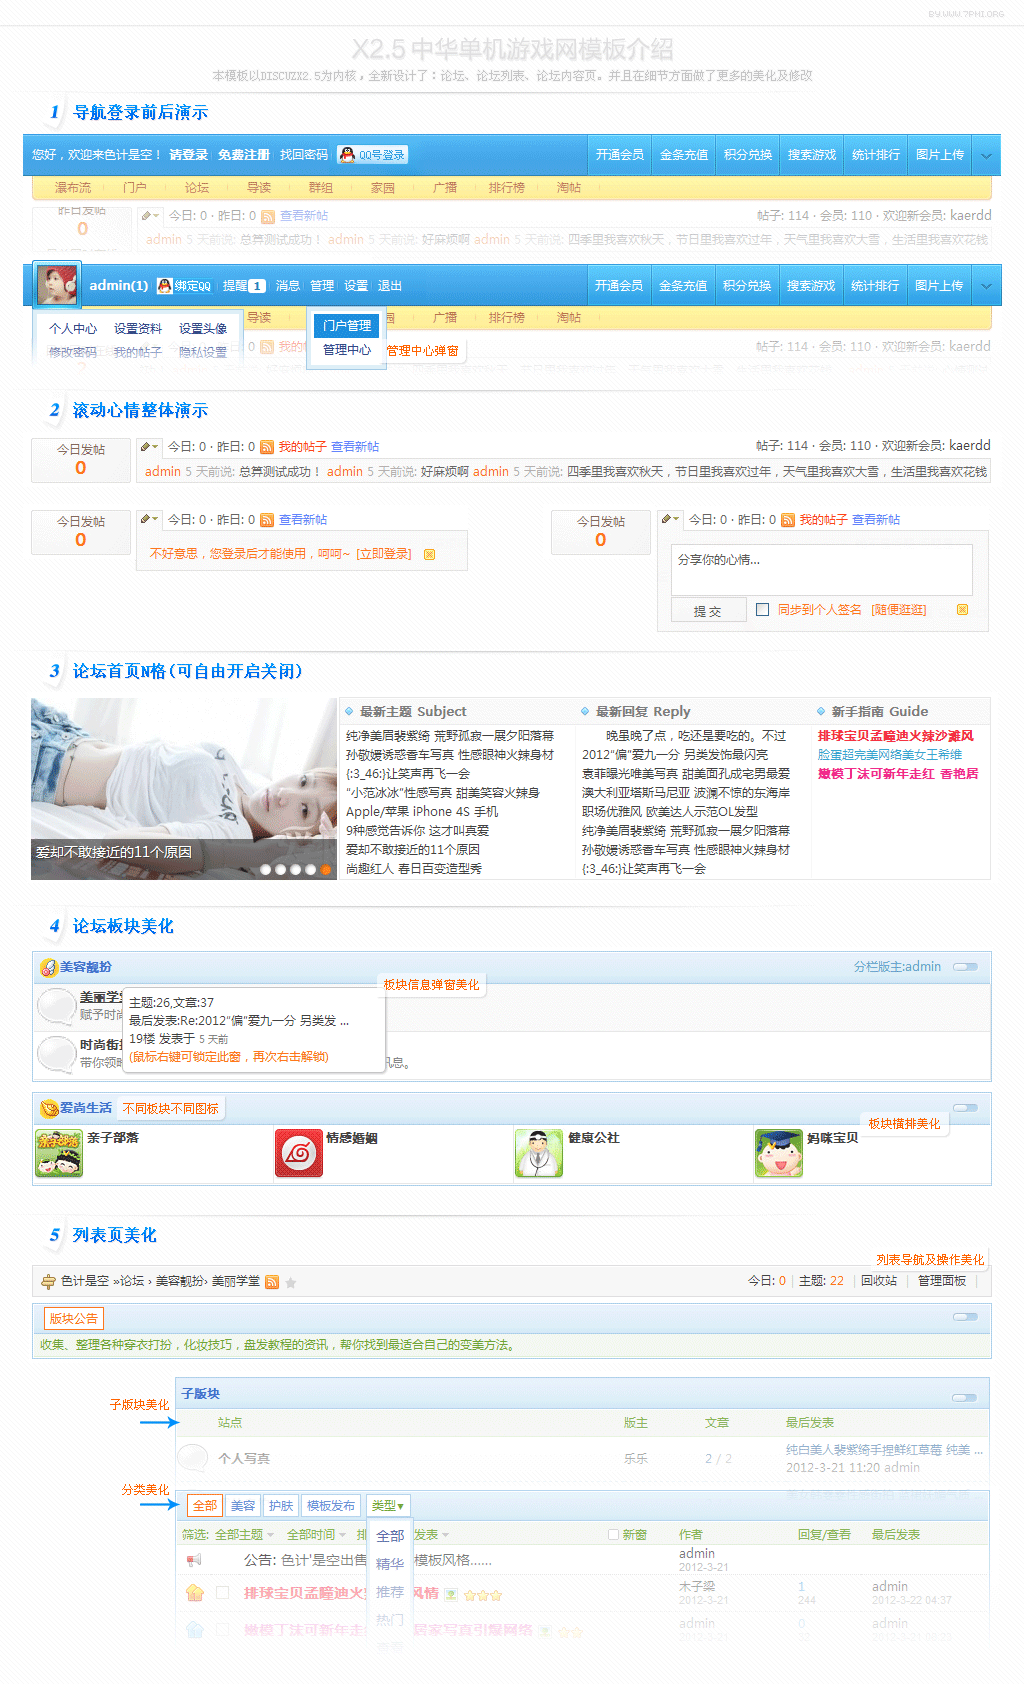
Task: Click the 提醒 notification link with badge 1
Action: 243,286
